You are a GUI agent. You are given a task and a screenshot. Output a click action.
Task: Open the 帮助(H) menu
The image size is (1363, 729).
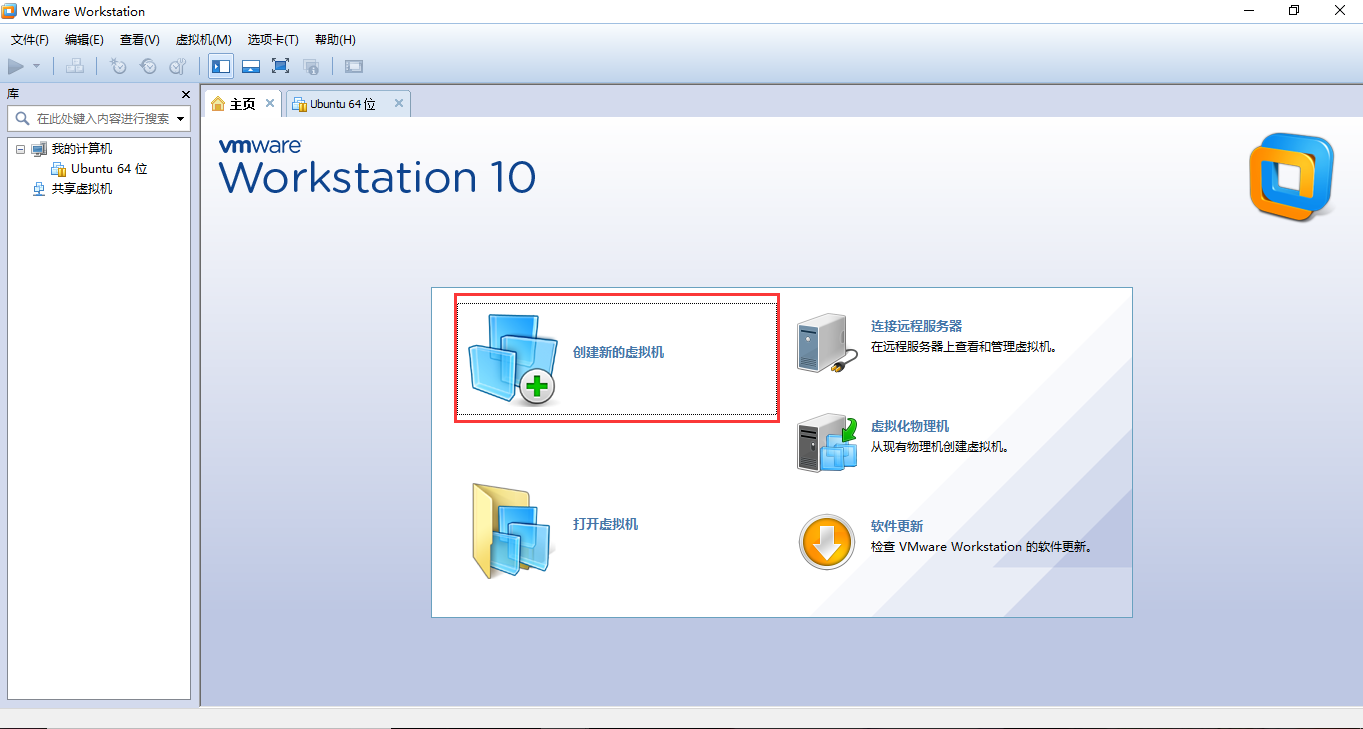[335, 40]
